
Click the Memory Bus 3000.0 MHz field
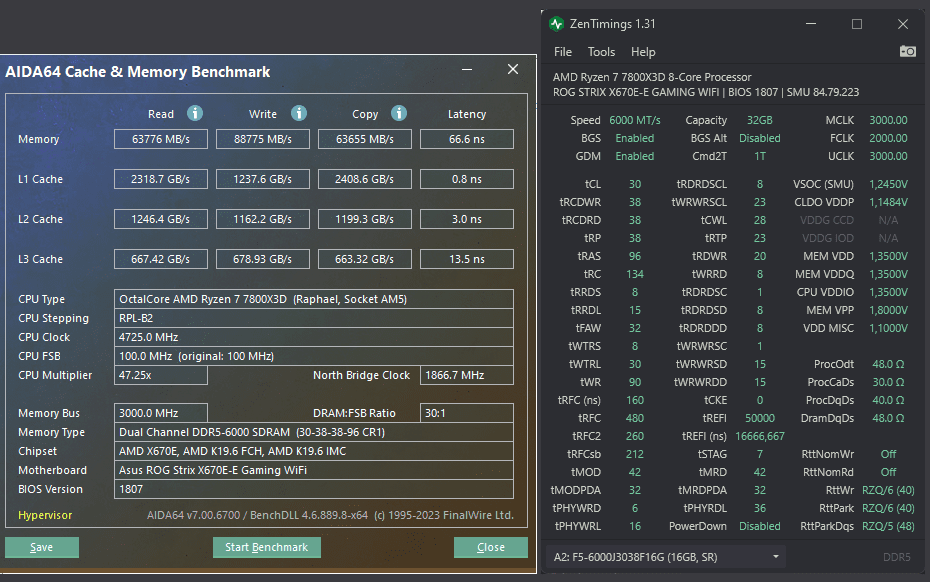point(161,413)
